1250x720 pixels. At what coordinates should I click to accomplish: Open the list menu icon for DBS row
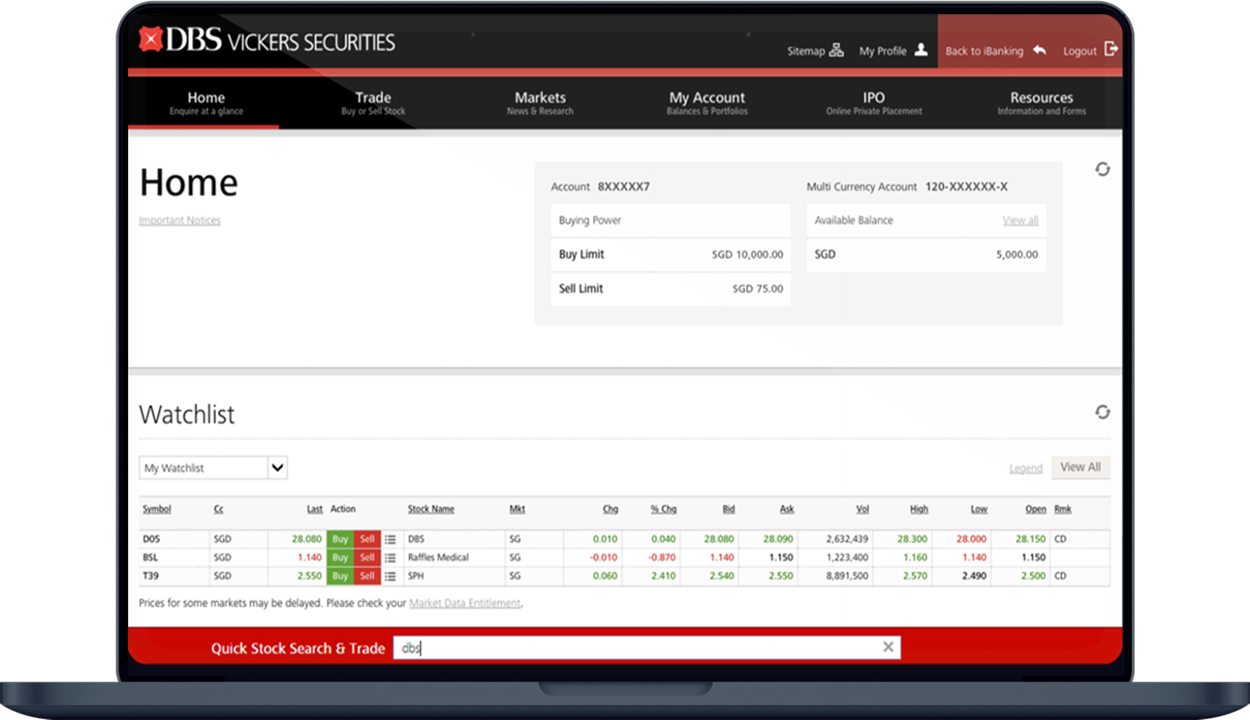[x=390, y=539]
